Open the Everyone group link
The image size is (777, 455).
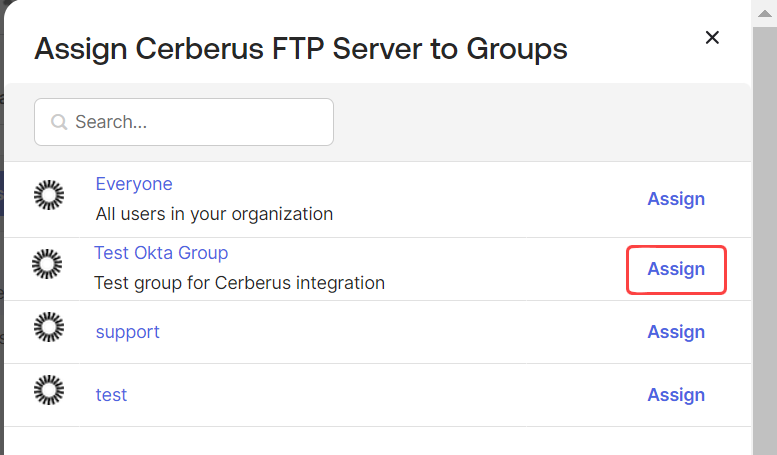134,184
